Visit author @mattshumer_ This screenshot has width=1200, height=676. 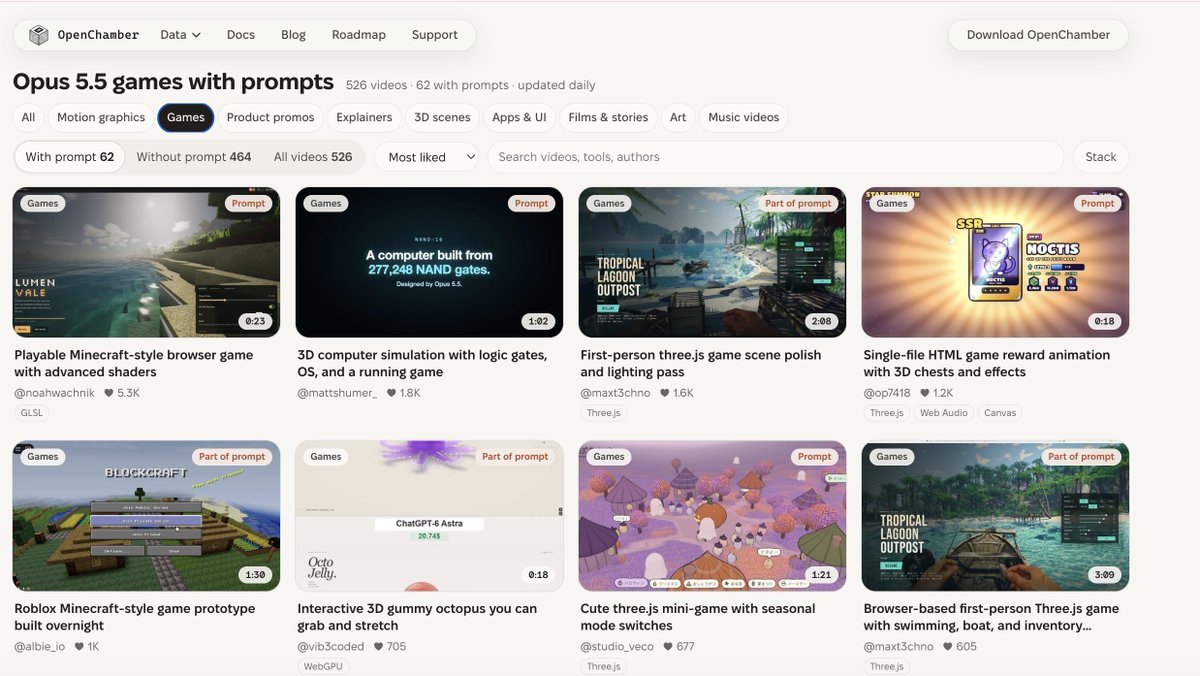337,393
